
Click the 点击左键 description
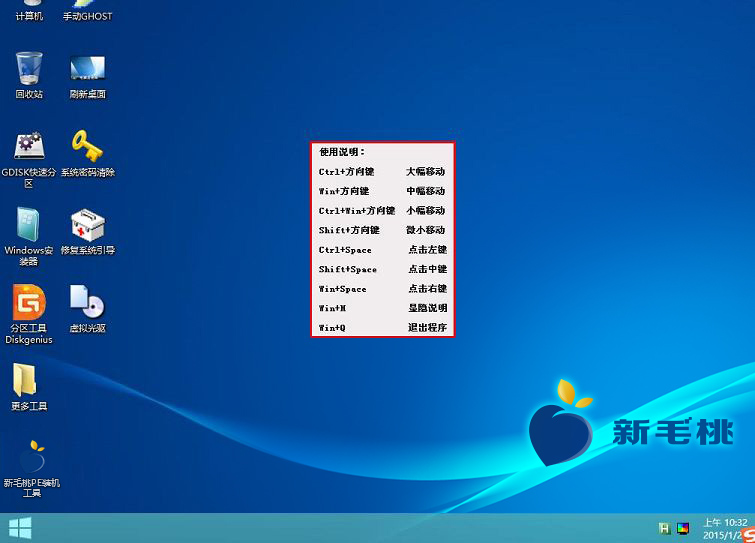click(x=428, y=250)
